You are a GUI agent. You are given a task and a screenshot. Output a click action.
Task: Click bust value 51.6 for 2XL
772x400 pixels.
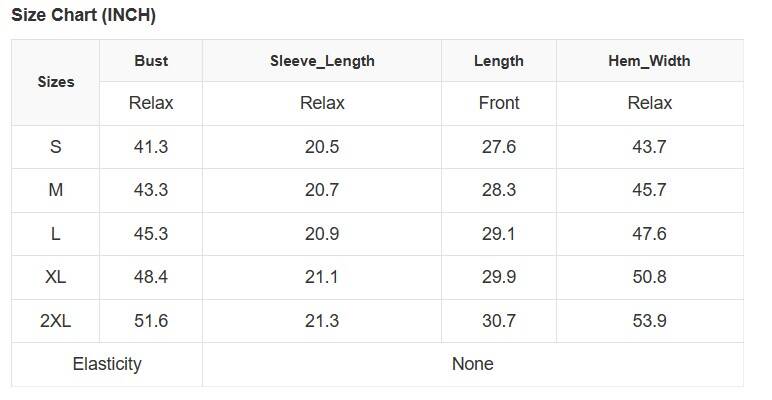pyautogui.click(x=151, y=321)
